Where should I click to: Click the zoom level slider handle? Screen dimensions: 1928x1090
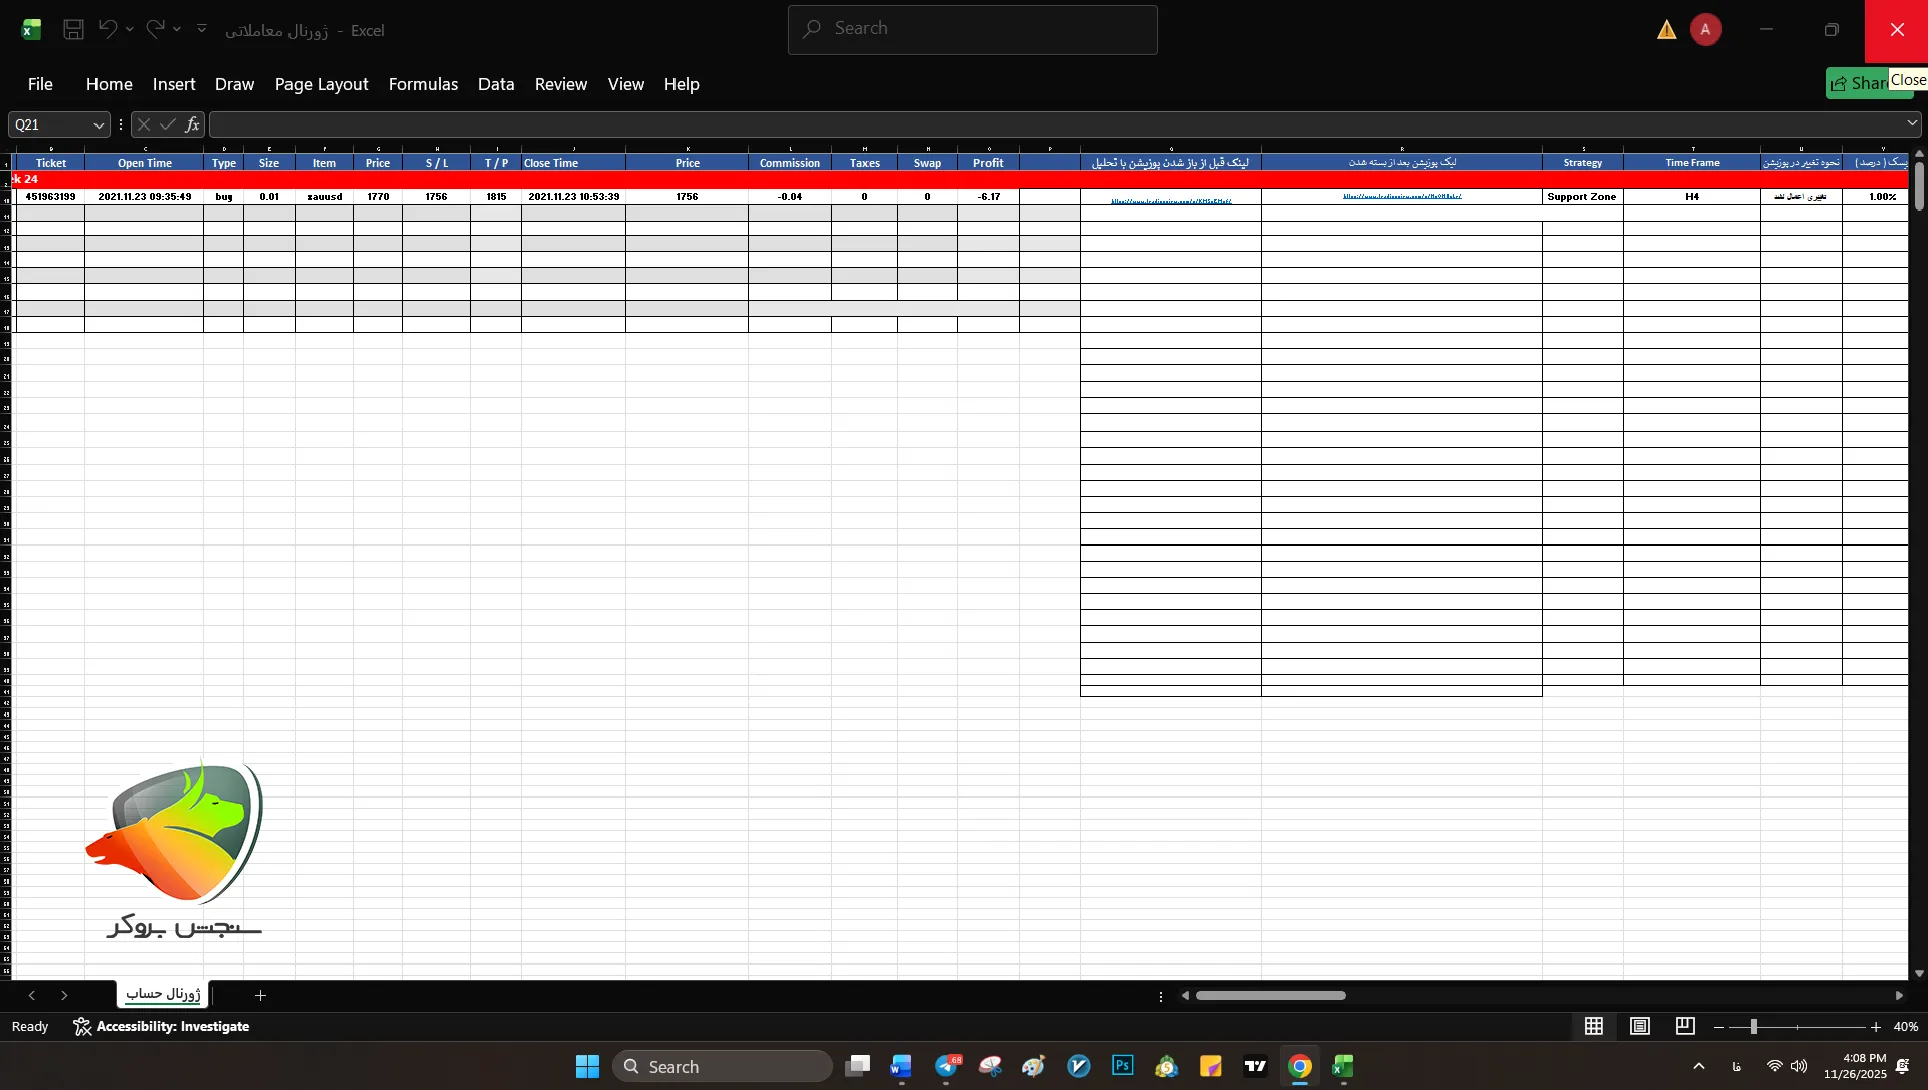pos(1753,1027)
